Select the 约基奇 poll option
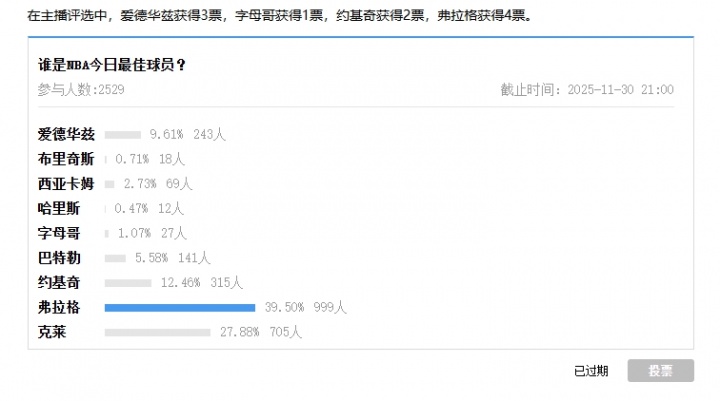Screen dimensions: 720x401 point(59,282)
